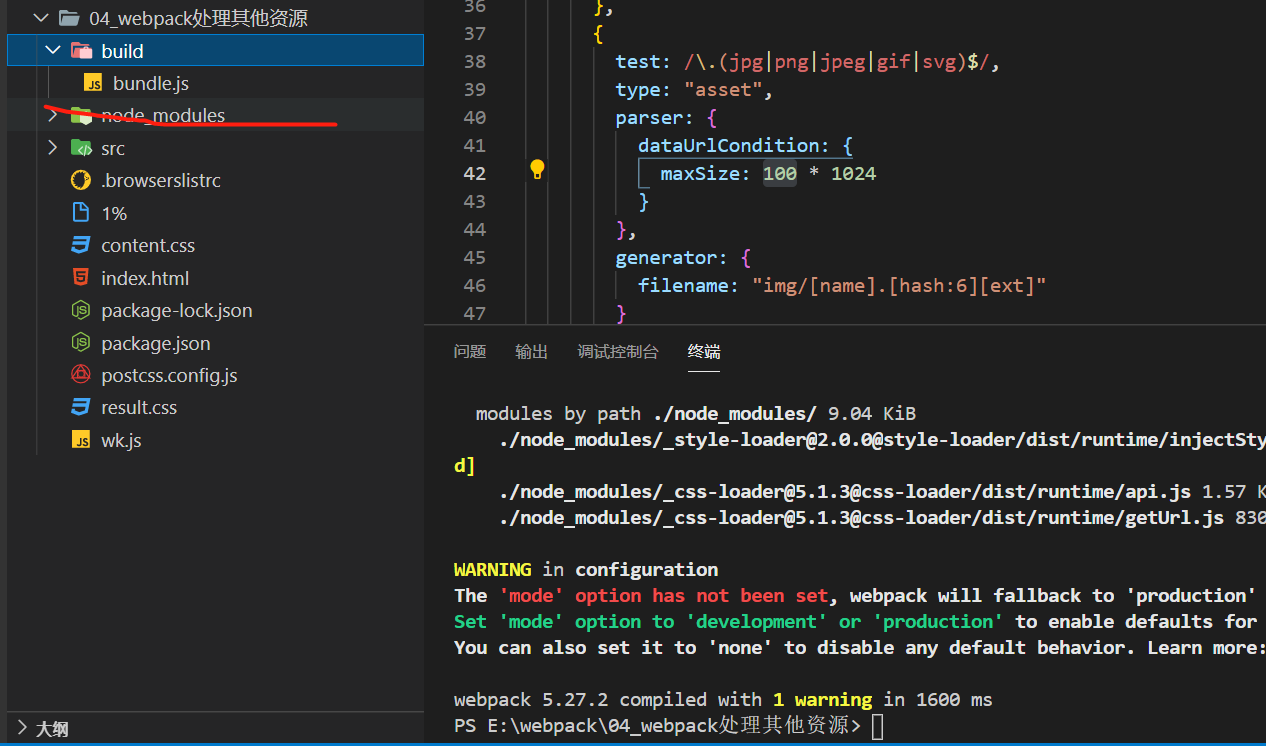Click the filename string img/[name].[hash:6][ext]
Viewport: 1266px width, 746px height.
(899, 285)
